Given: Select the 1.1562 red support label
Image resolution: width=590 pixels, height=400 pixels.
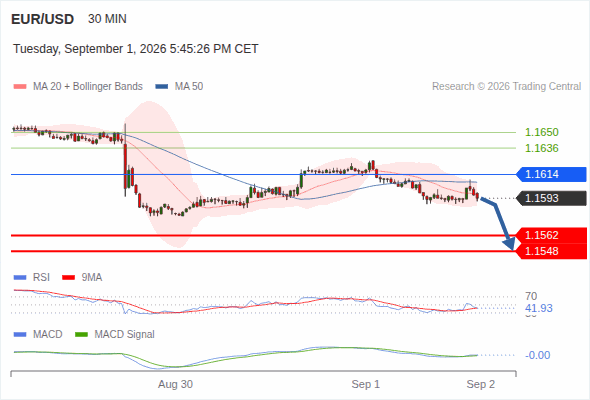Looking at the screenshot, I should click(x=551, y=235).
